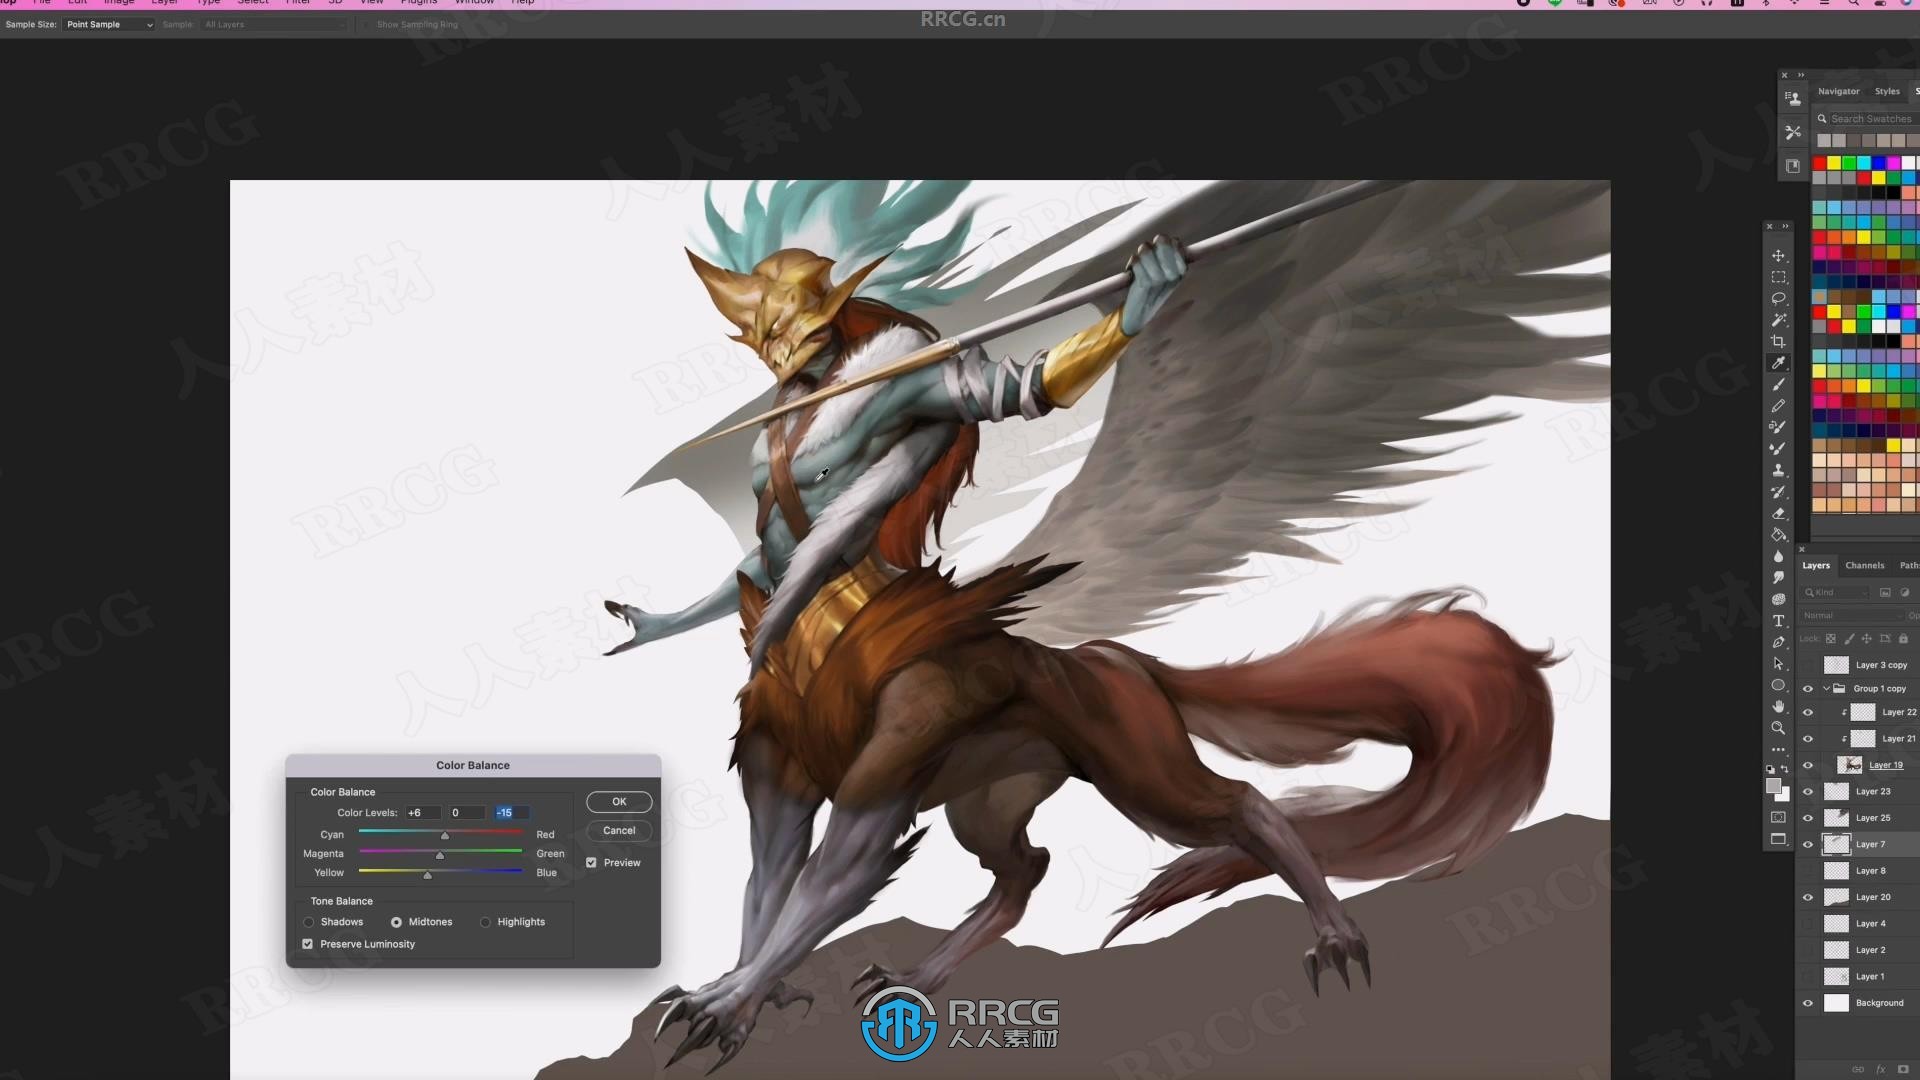Screen dimensions: 1920x1080
Task: Collapse the swatches panel dock arrows
Action: [x=1801, y=75]
